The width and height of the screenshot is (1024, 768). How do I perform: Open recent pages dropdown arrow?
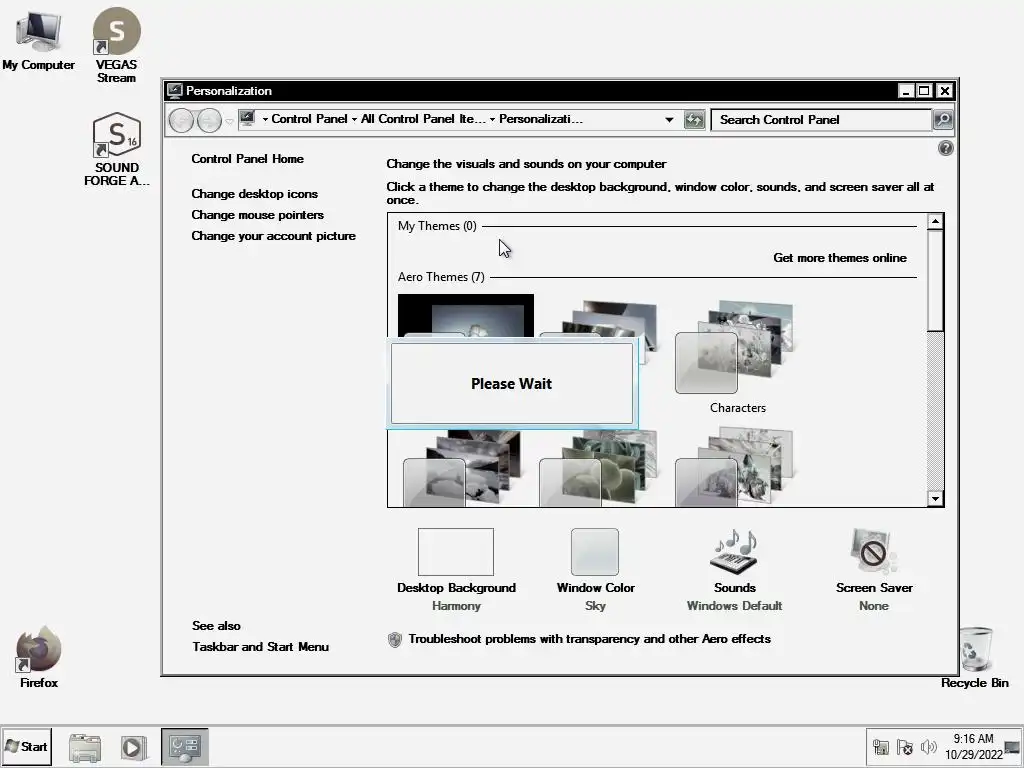click(229, 121)
